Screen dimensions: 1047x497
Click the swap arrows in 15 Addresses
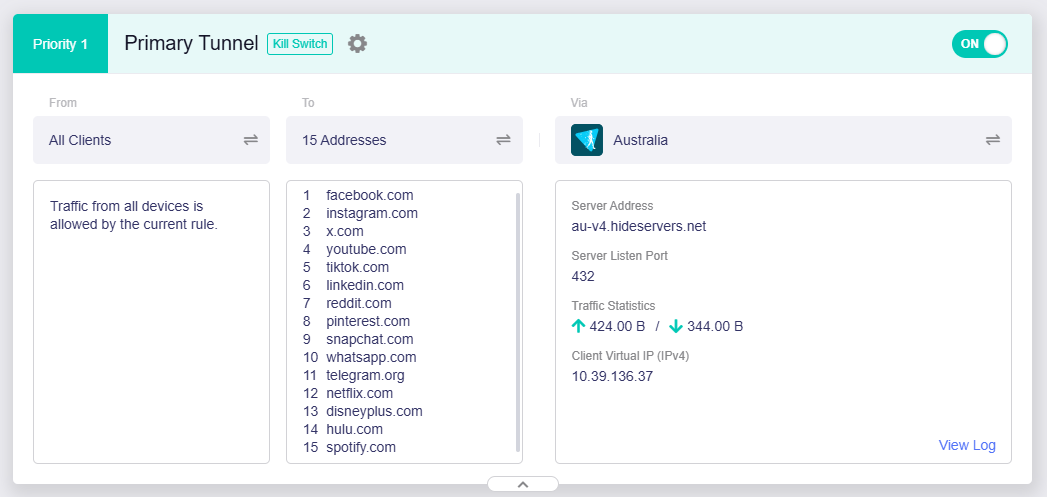[504, 140]
